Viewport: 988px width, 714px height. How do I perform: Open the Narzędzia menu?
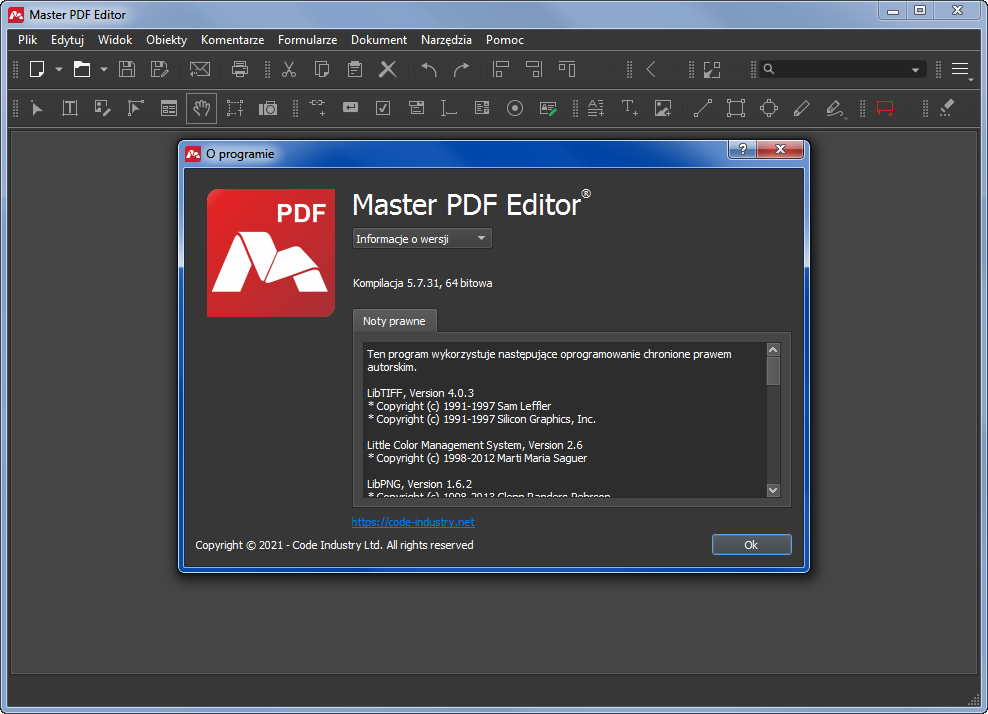446,40
